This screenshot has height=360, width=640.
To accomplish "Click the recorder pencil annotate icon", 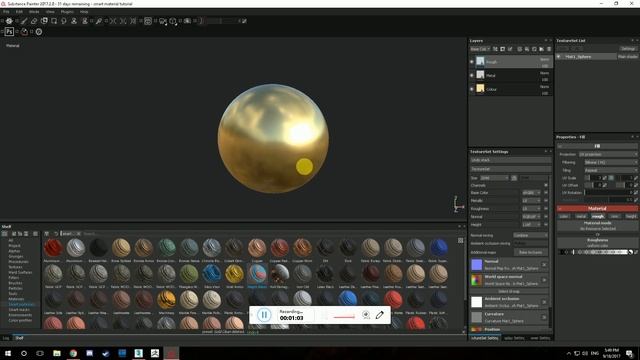I will 380,315.
